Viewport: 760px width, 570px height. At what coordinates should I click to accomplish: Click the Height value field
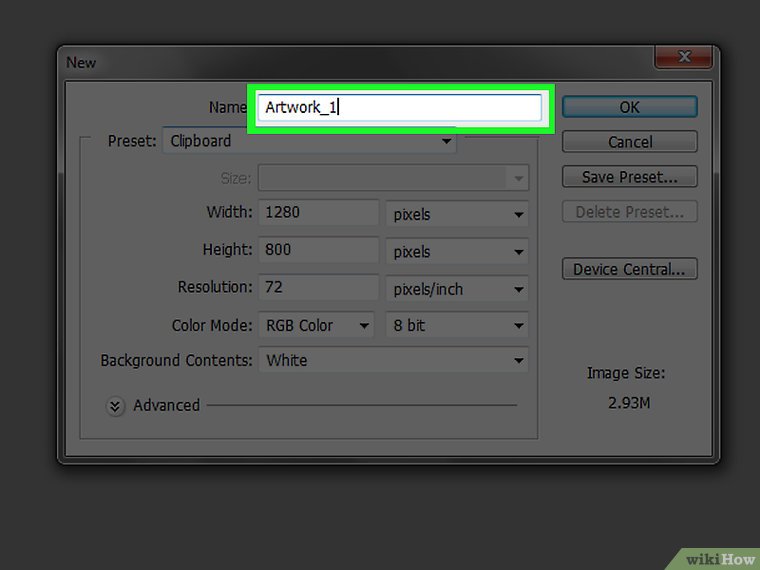point(318,250)
